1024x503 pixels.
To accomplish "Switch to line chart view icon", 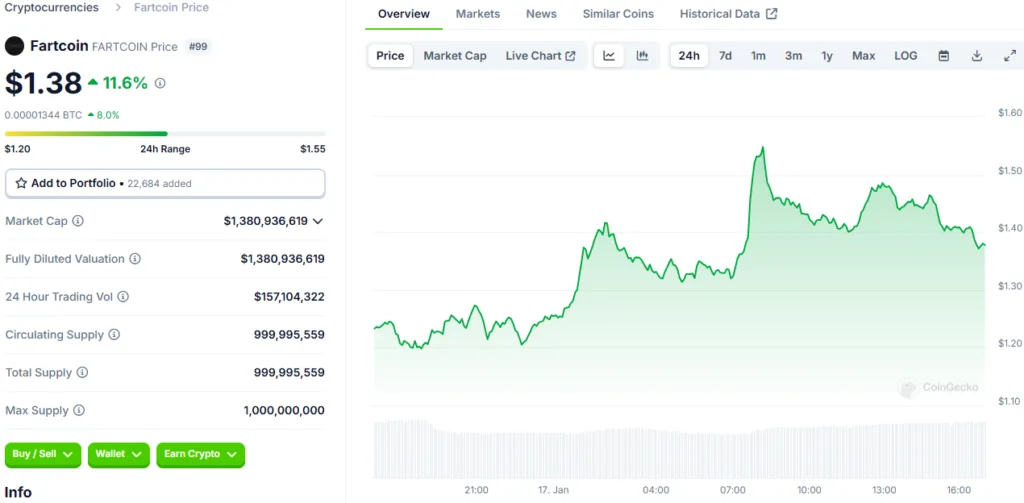I will point(609,56).
